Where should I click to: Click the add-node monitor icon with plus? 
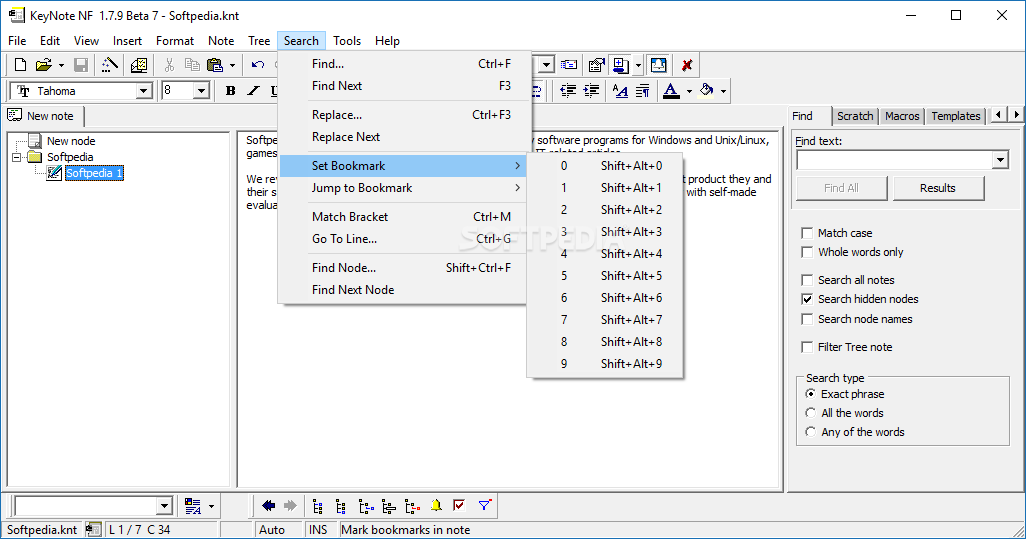620,65
